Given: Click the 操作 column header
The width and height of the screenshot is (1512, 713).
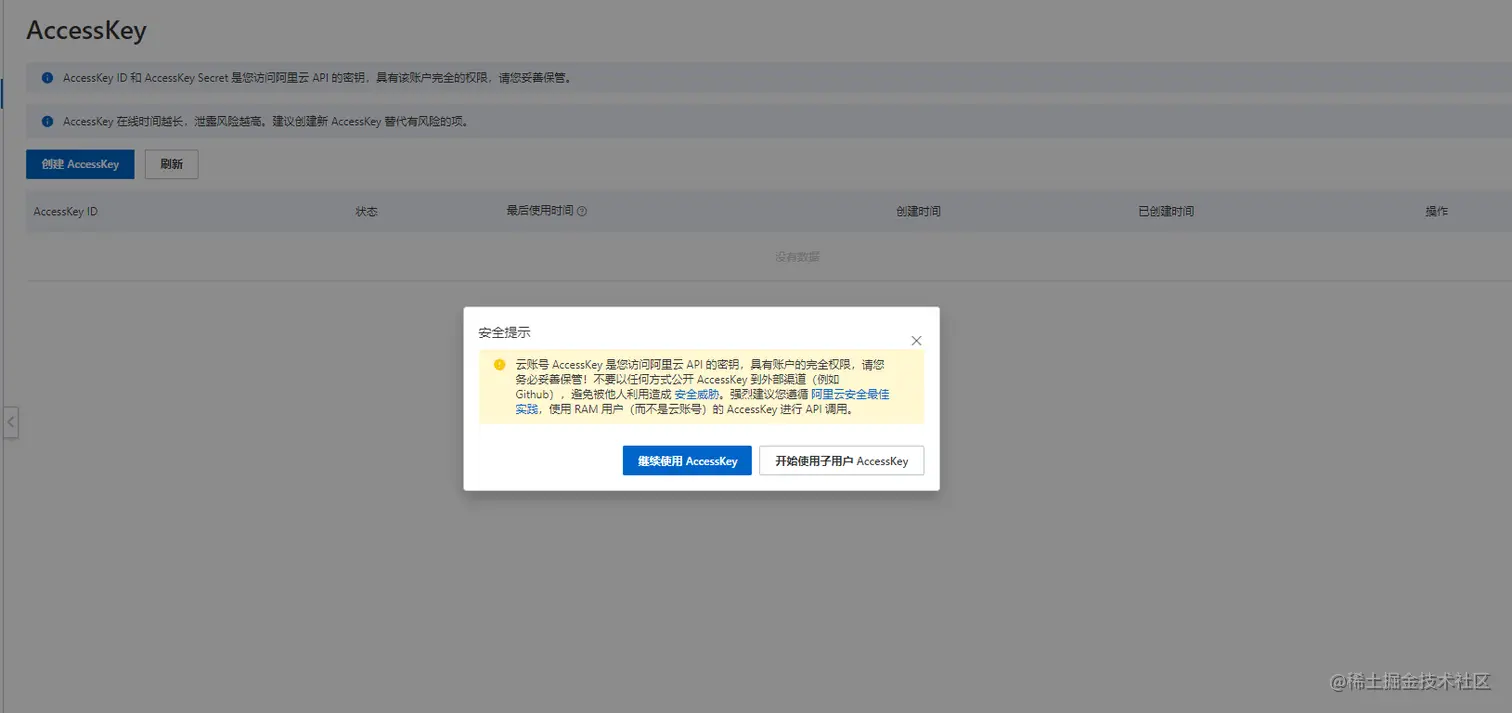Looking at the screenshot, I should click(x=1436, y=211).
